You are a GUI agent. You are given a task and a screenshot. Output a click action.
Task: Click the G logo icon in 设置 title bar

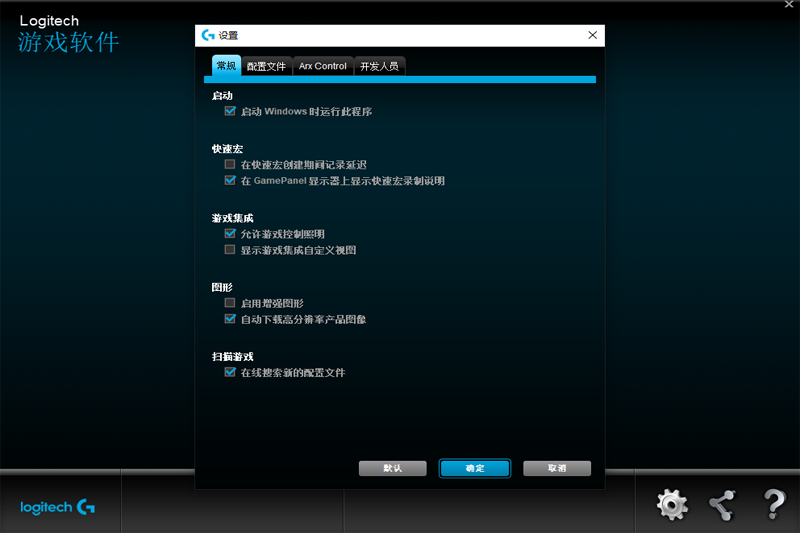click(x=208, y=35)
